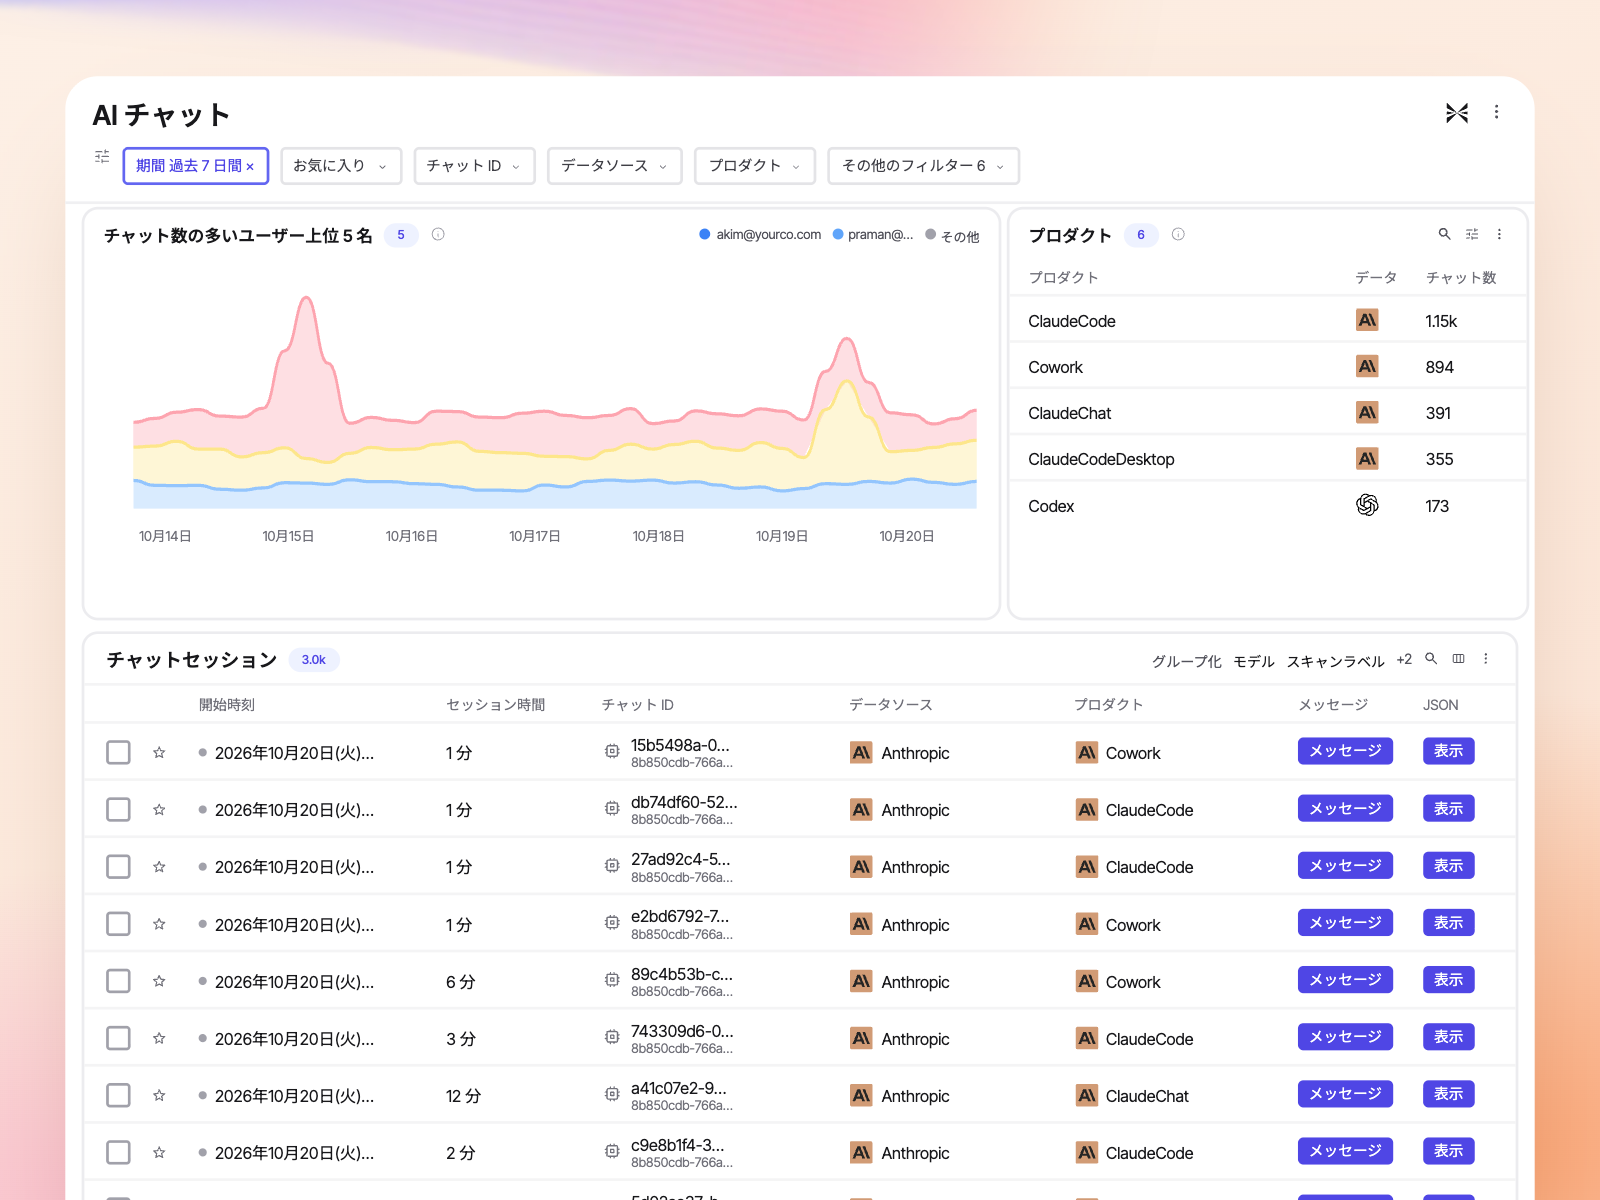Sort by the 開始時刻 column header

pos(227,705)
